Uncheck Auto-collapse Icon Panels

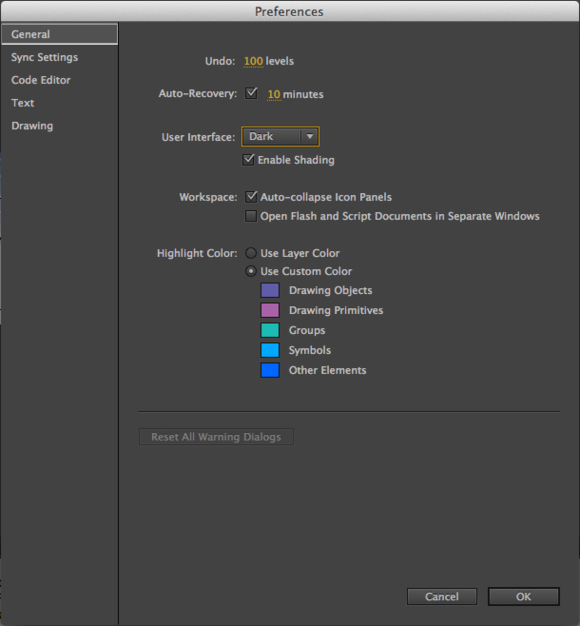pos(251,197)
